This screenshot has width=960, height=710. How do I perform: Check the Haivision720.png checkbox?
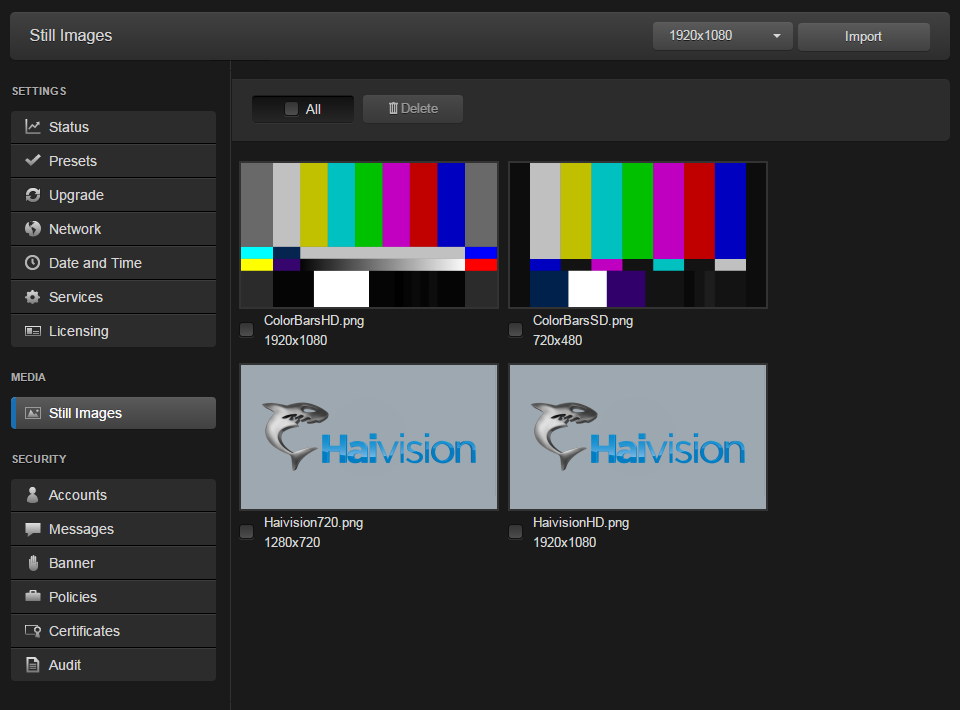[x=247, y=532]
